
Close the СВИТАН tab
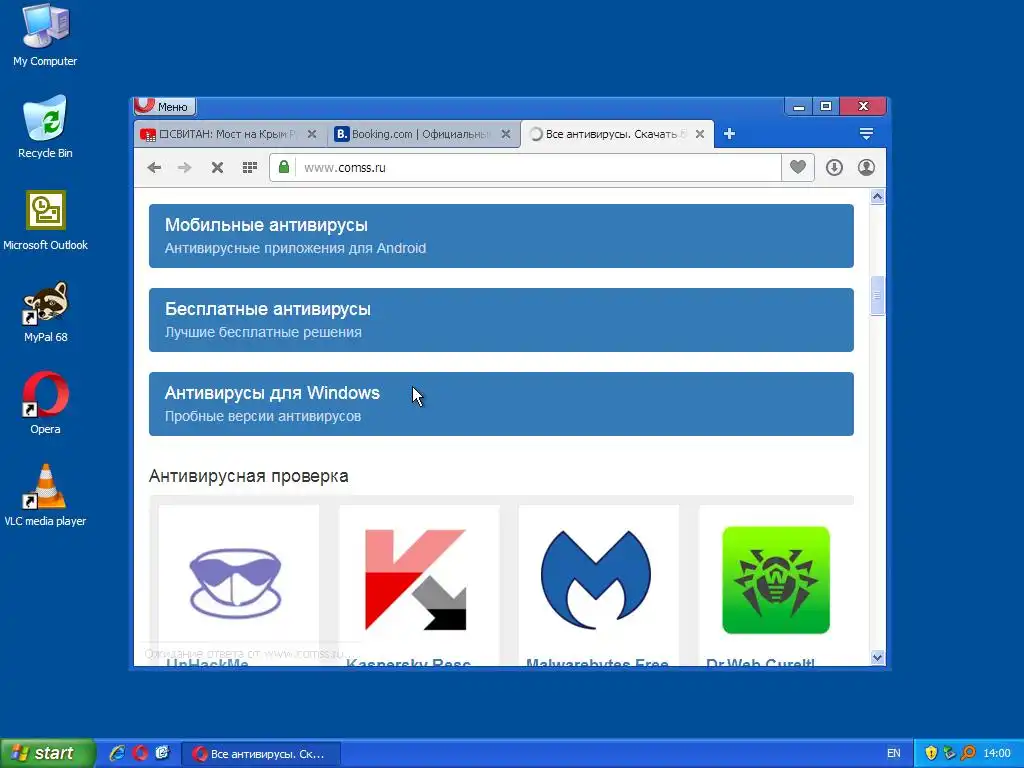(312, 134)
